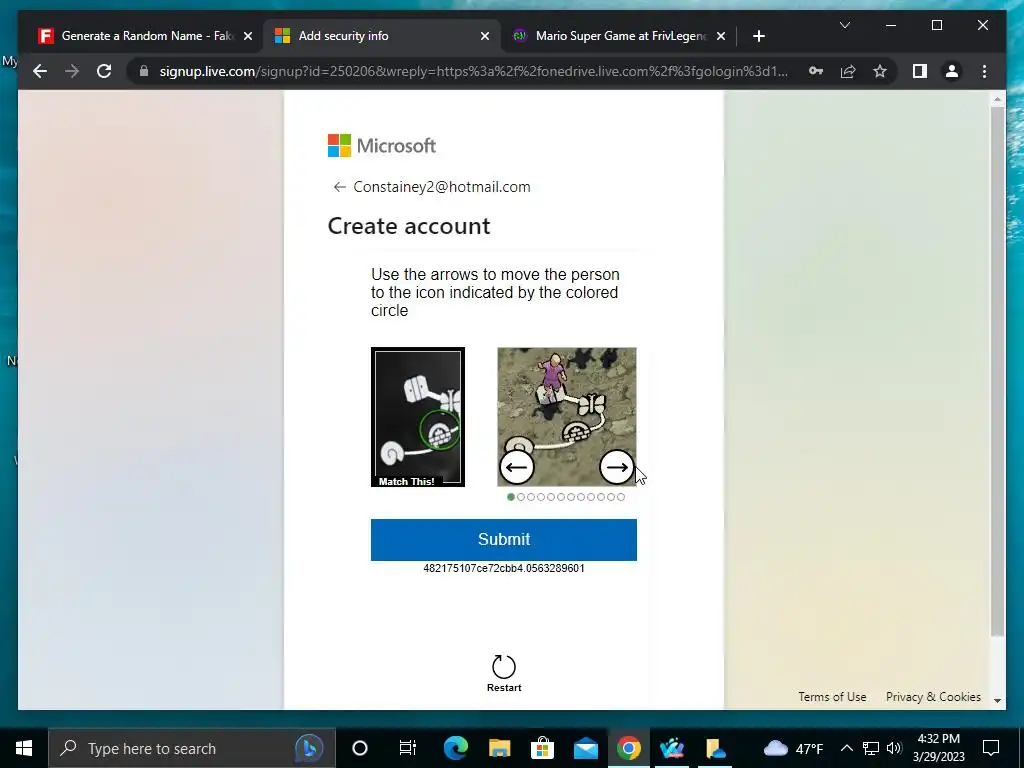The image size is (1024, 768).
Task: Go back using arrow beside Constainey2@hotmail.com
Action: (339, 187)
